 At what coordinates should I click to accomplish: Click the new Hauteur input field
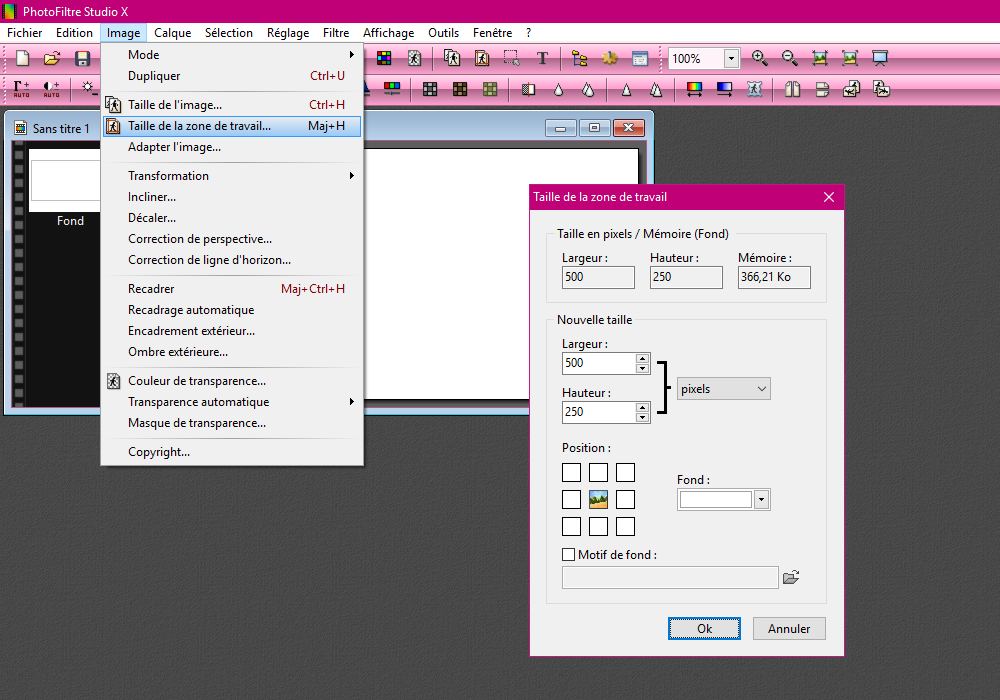click(599, 412)
